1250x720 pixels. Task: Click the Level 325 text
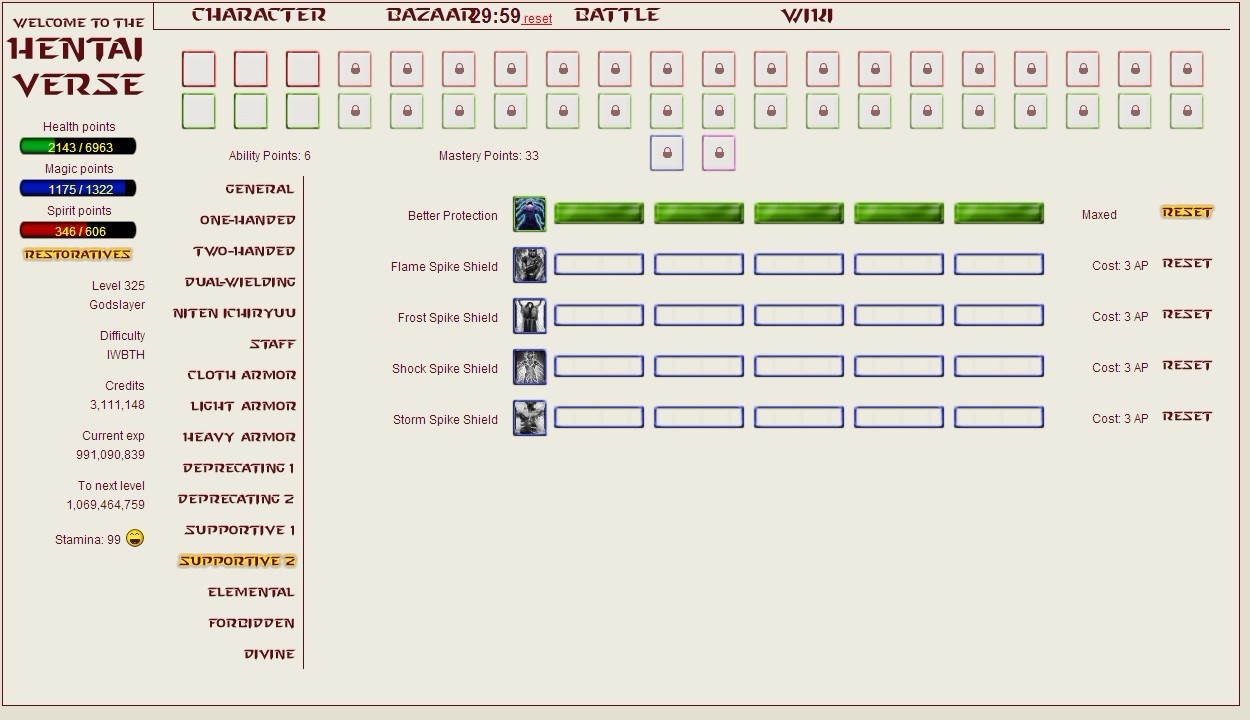click(x=118, y=286)
